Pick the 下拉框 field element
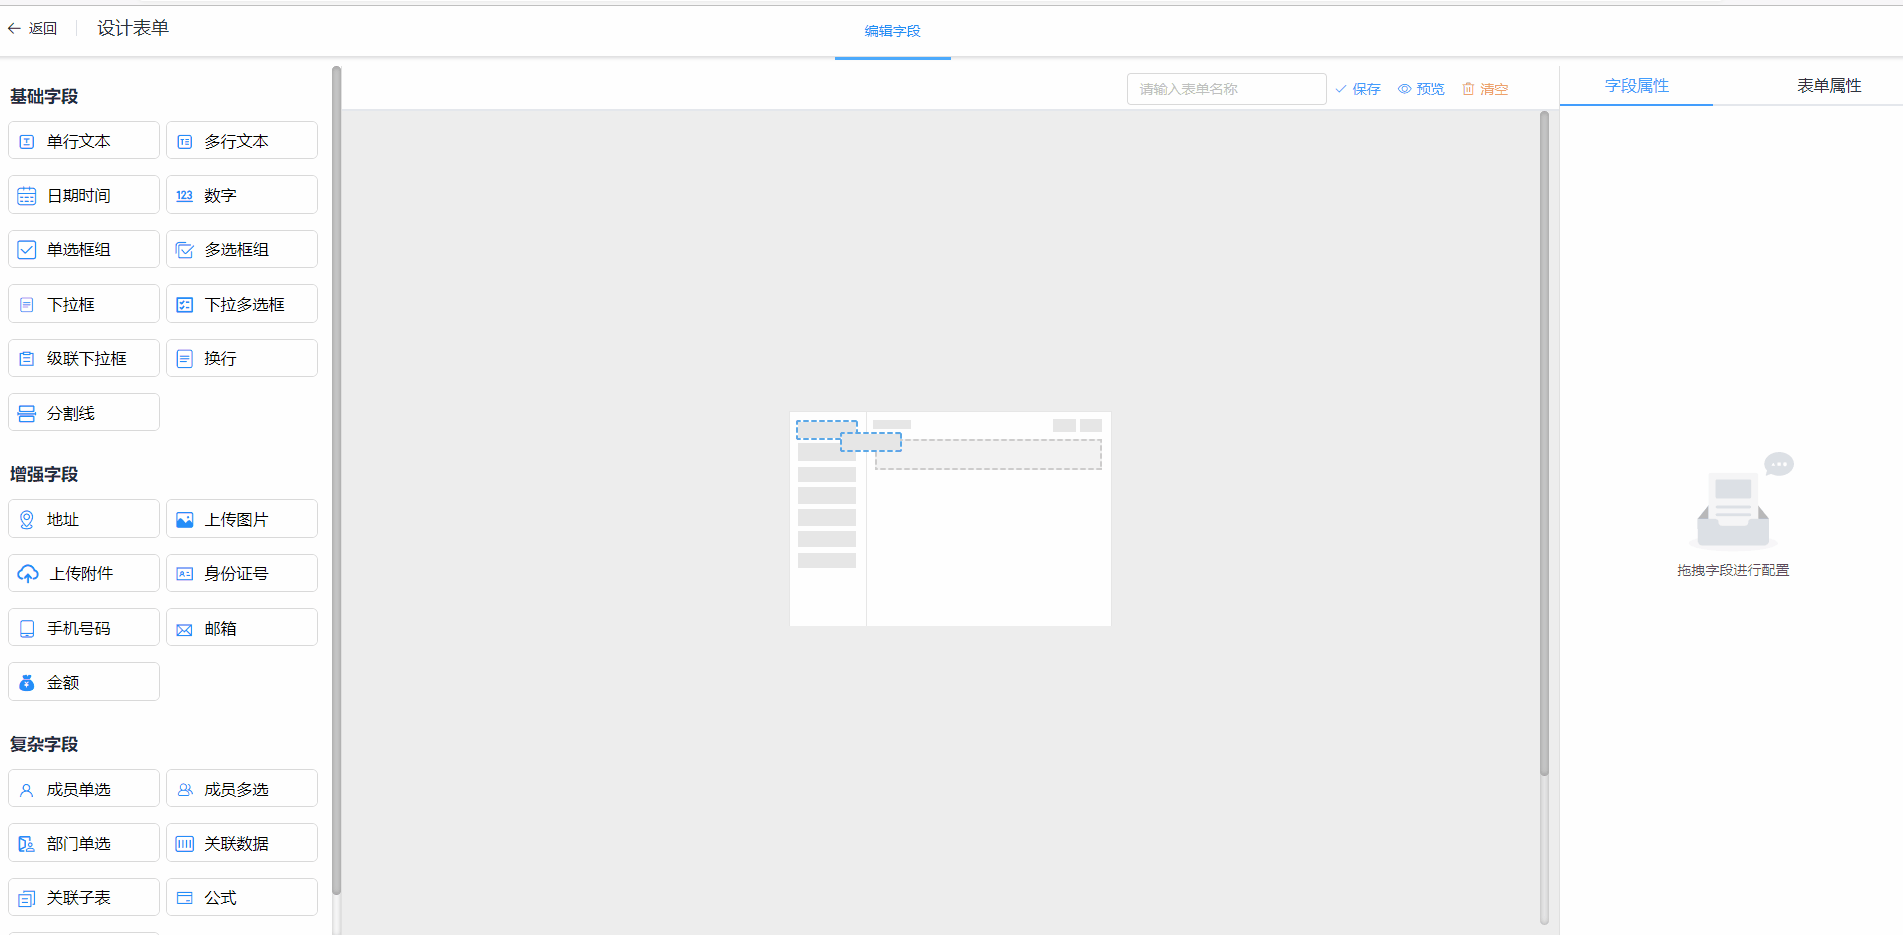Image resolution: width=1903 pixels, height=935 pixels. 84,304
